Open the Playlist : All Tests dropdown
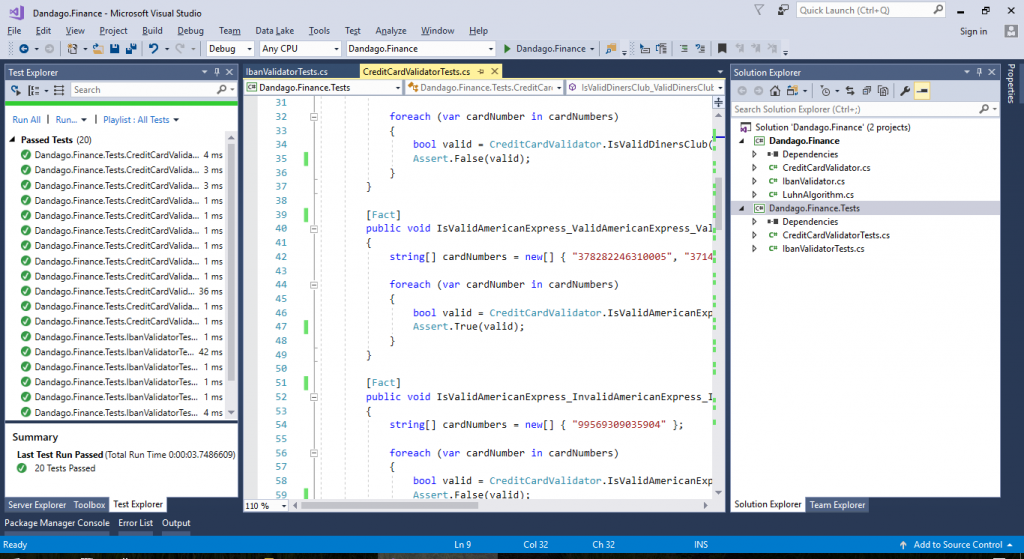This screenshot has width=1024, height=559. click(140, 120)
